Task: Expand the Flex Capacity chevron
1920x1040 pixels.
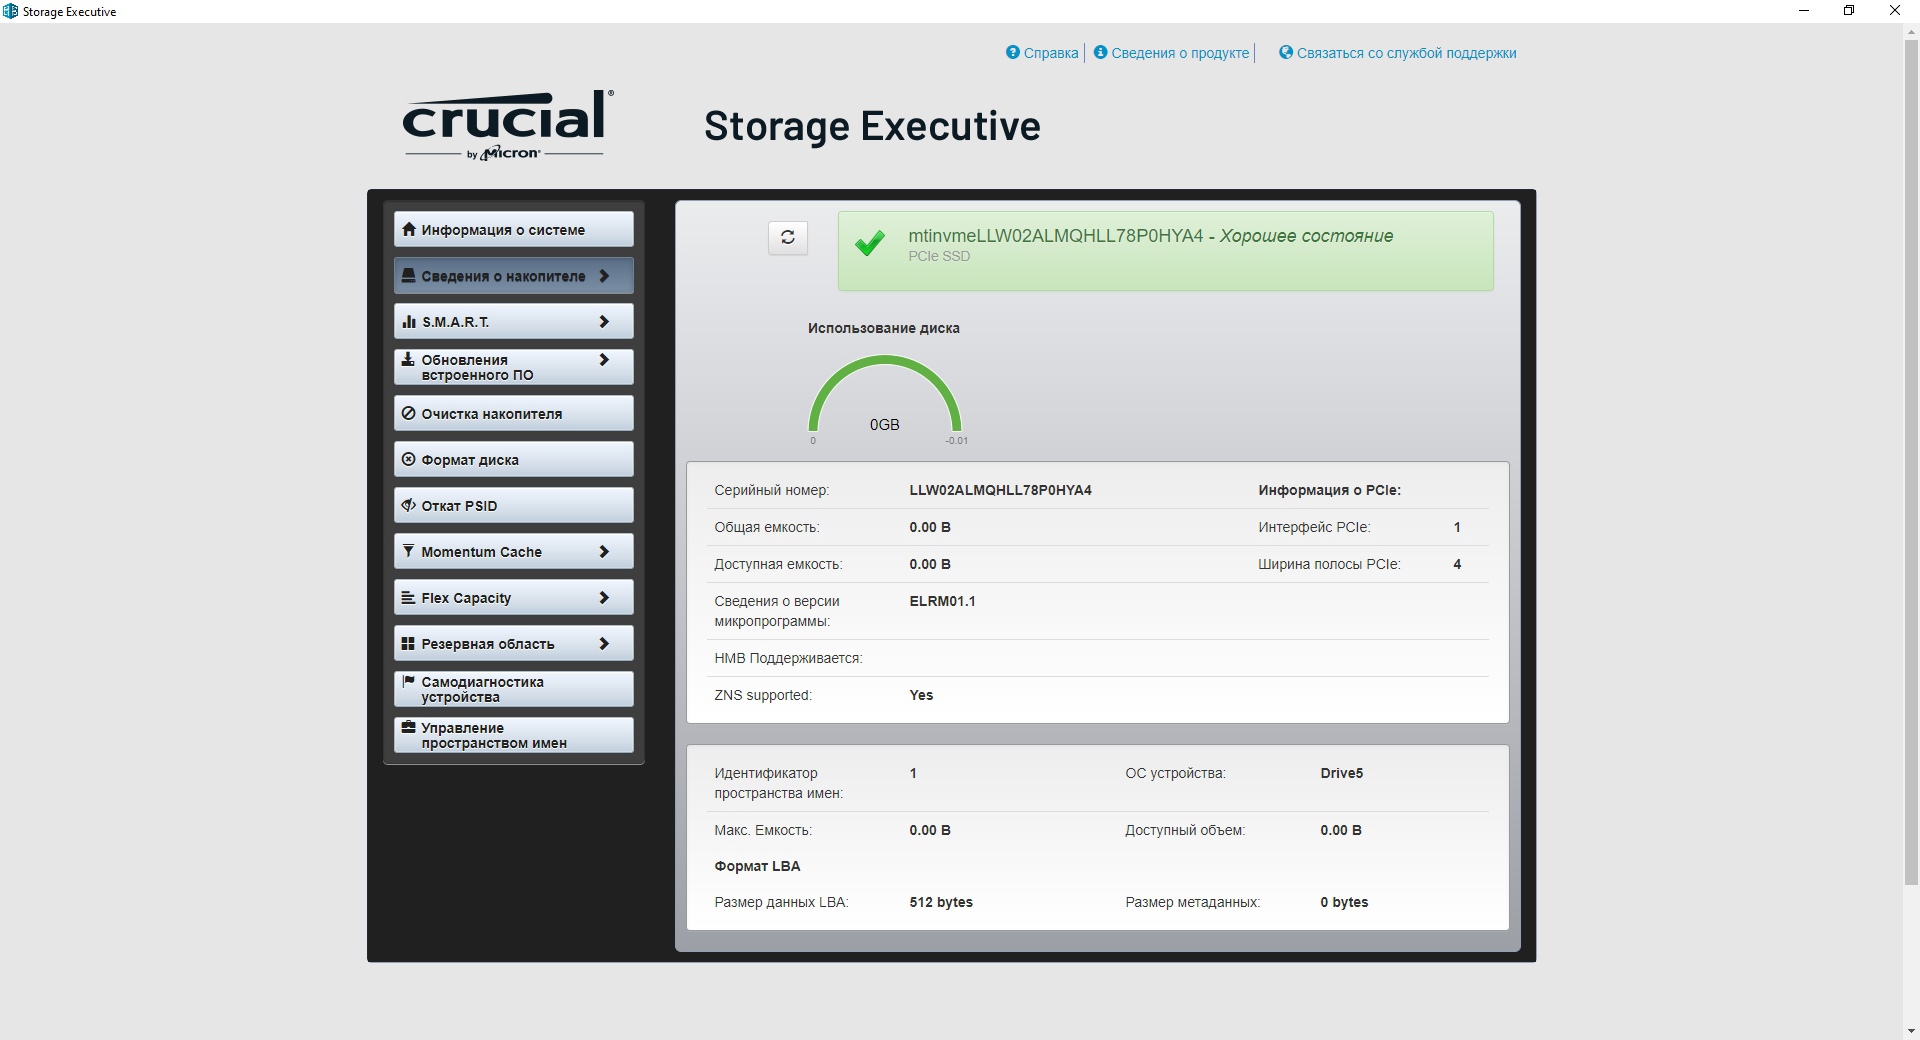Action: (x=604, y=597)
